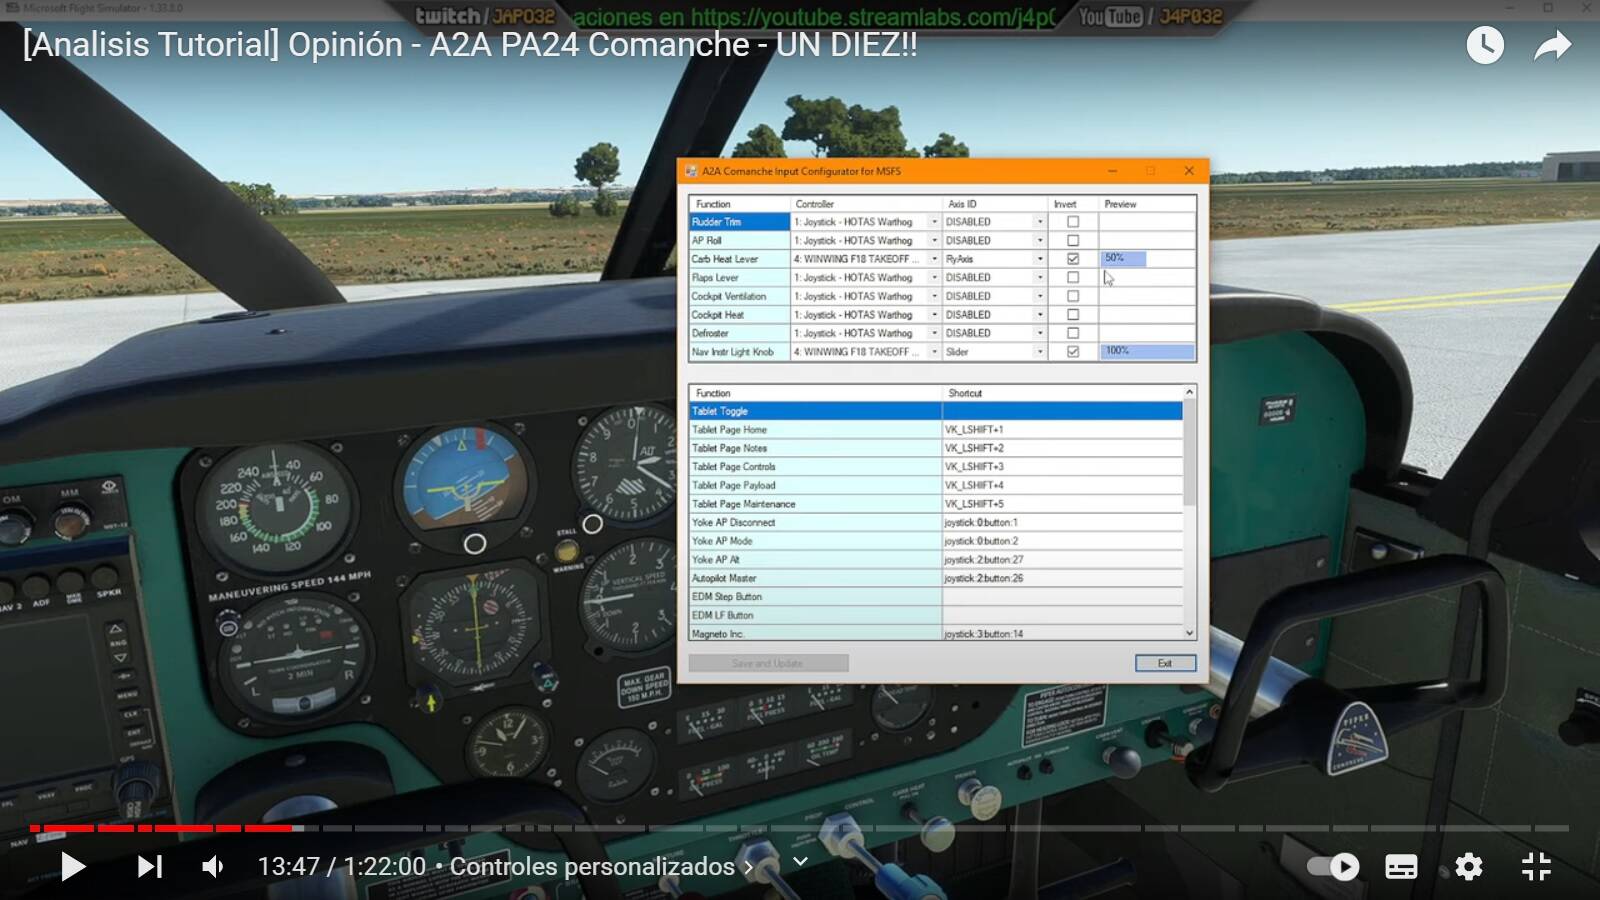Click scroll-up arrow of the shortcuts list
Image resolution: width=1600 pixels, height=900 pixels.
tap(1189, 392)
